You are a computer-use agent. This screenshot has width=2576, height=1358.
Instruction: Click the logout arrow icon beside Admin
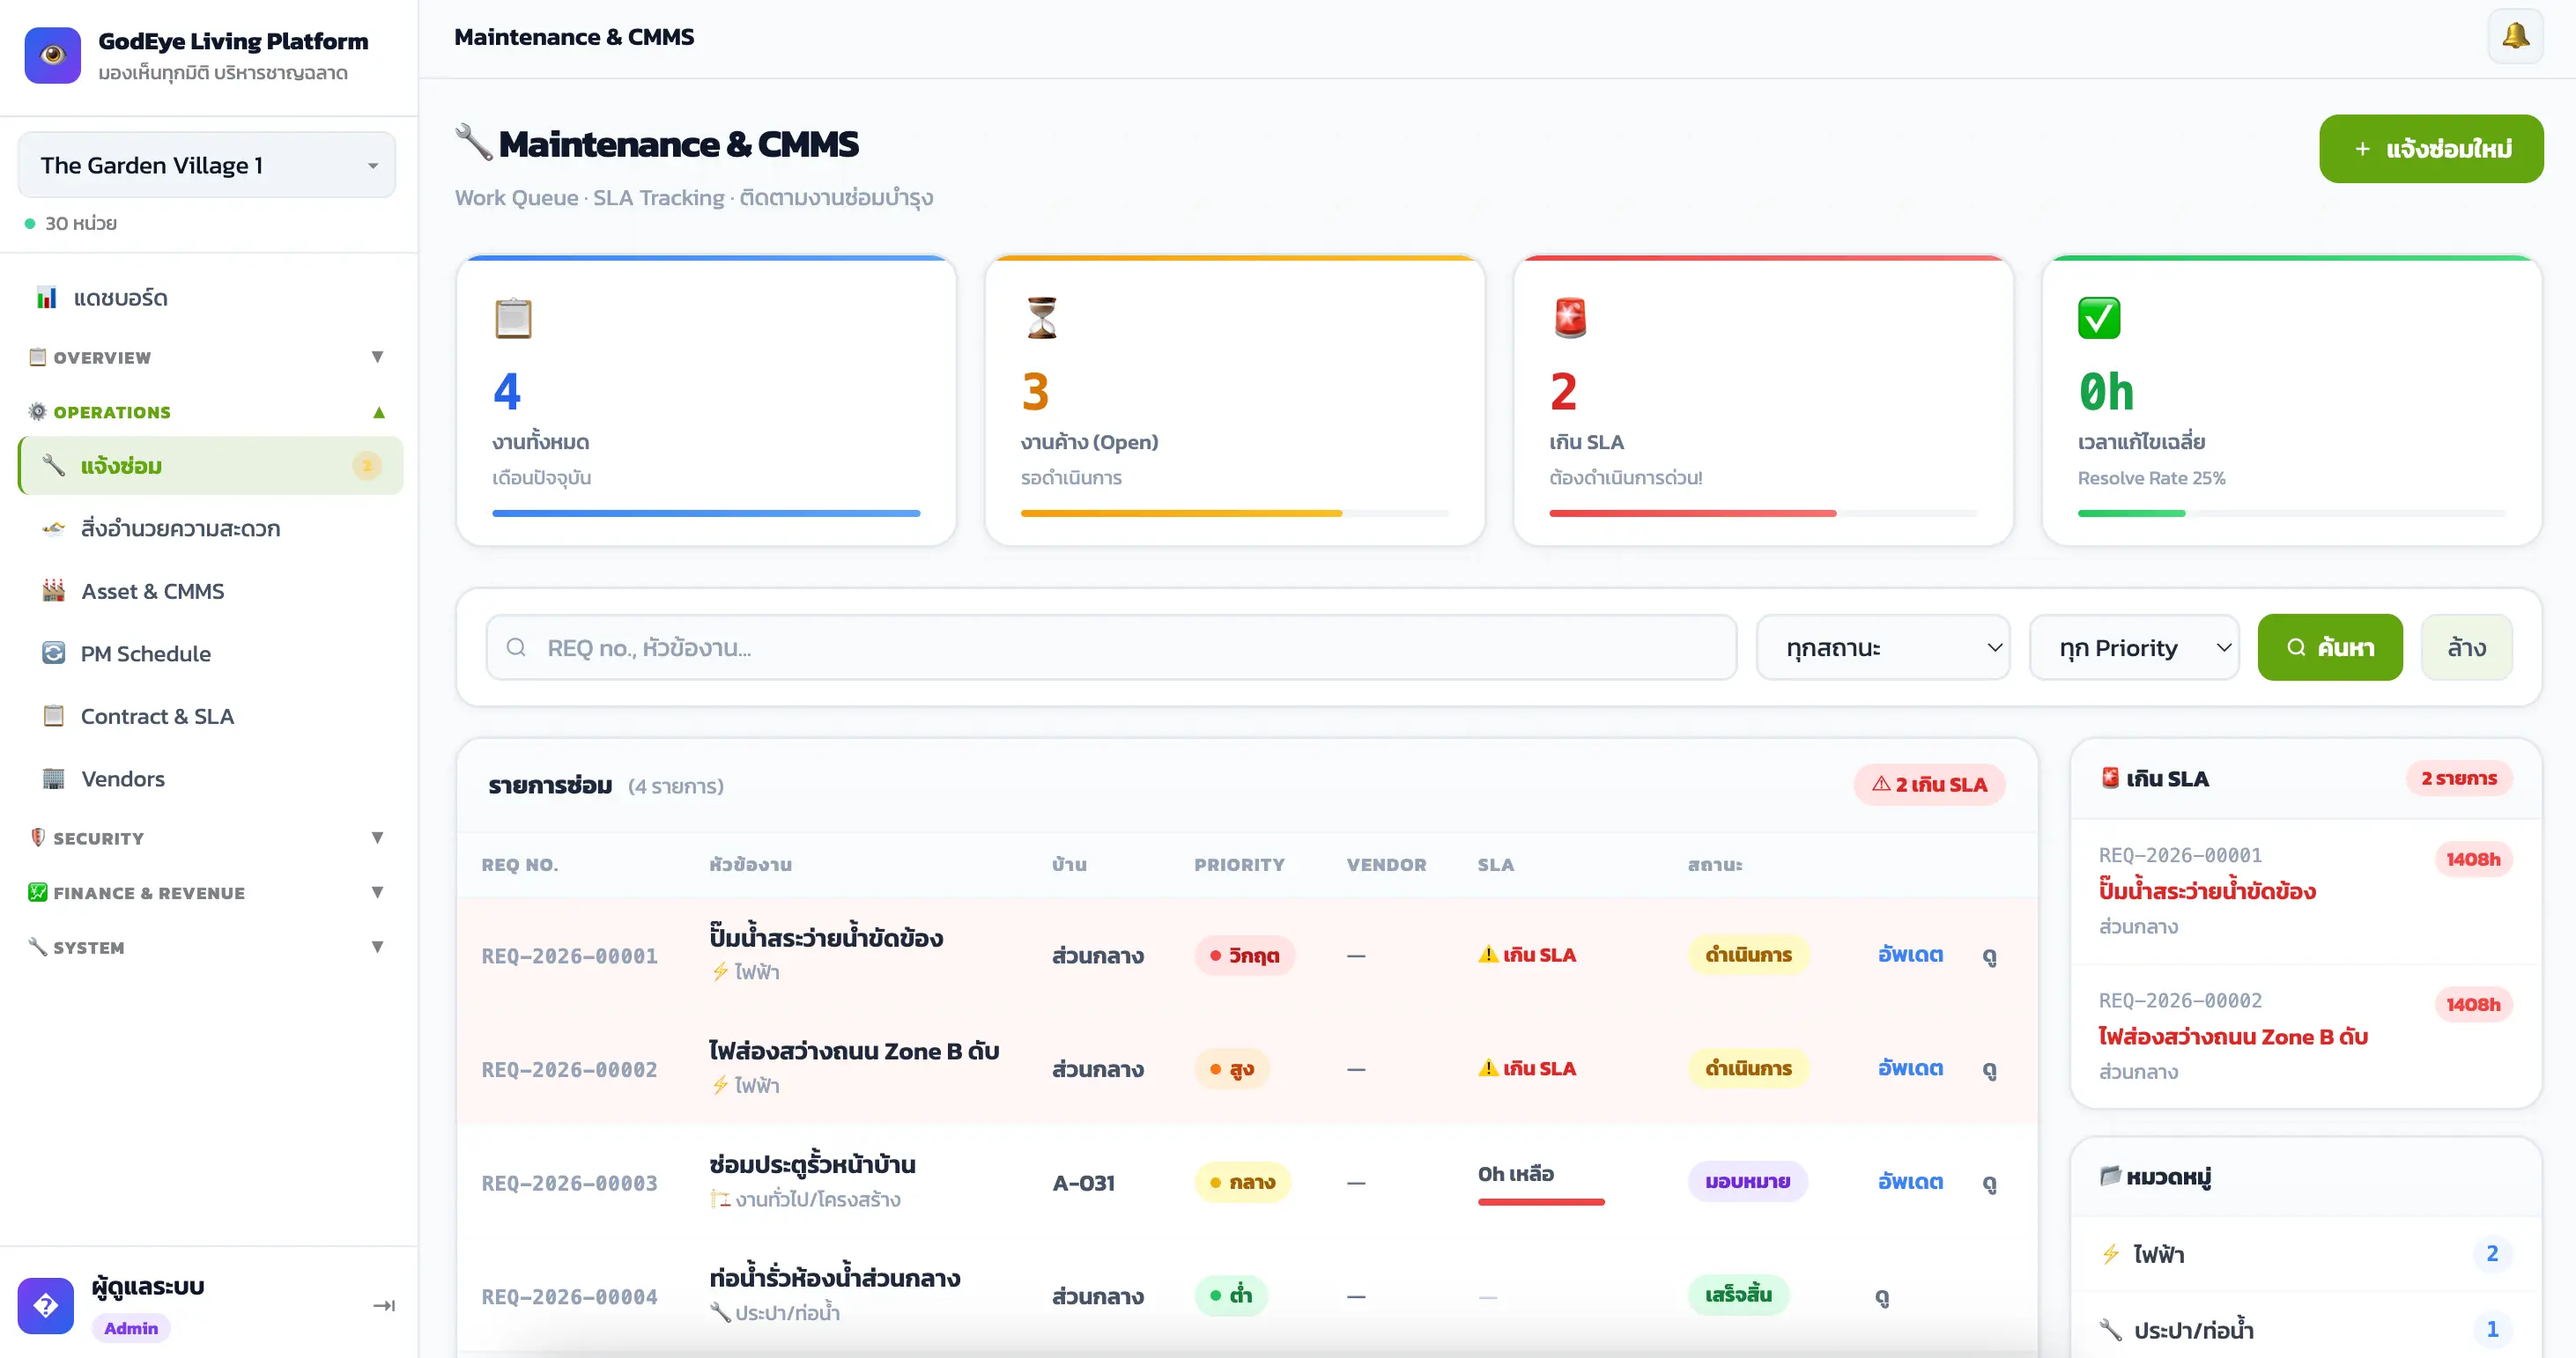click(384, 1305)
